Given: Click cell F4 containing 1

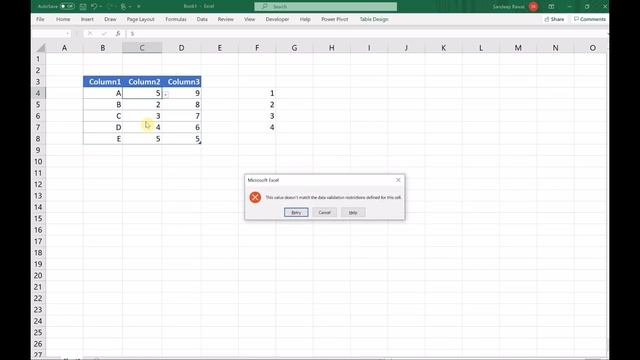Looking at the screenshot, I should pos(257,93).
